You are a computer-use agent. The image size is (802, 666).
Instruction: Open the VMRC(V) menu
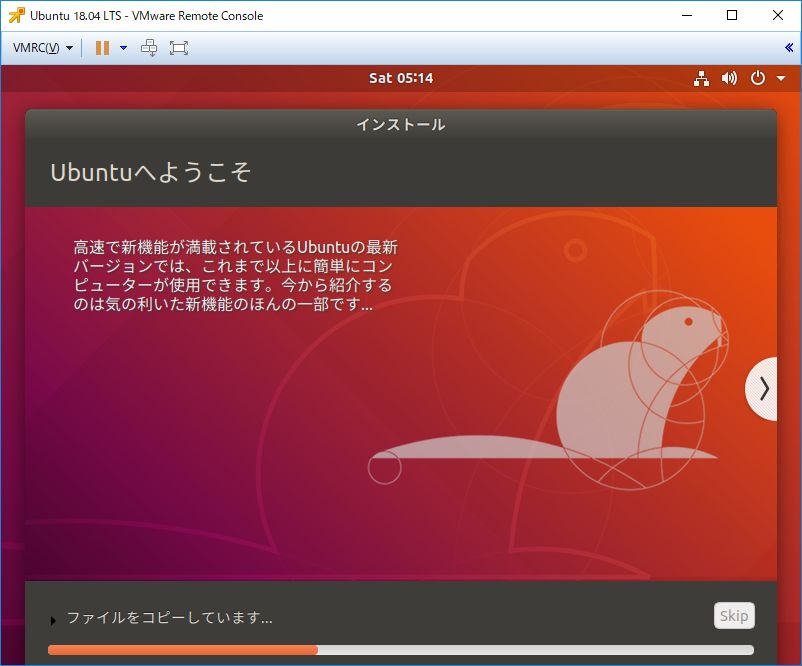coord(42,48)
